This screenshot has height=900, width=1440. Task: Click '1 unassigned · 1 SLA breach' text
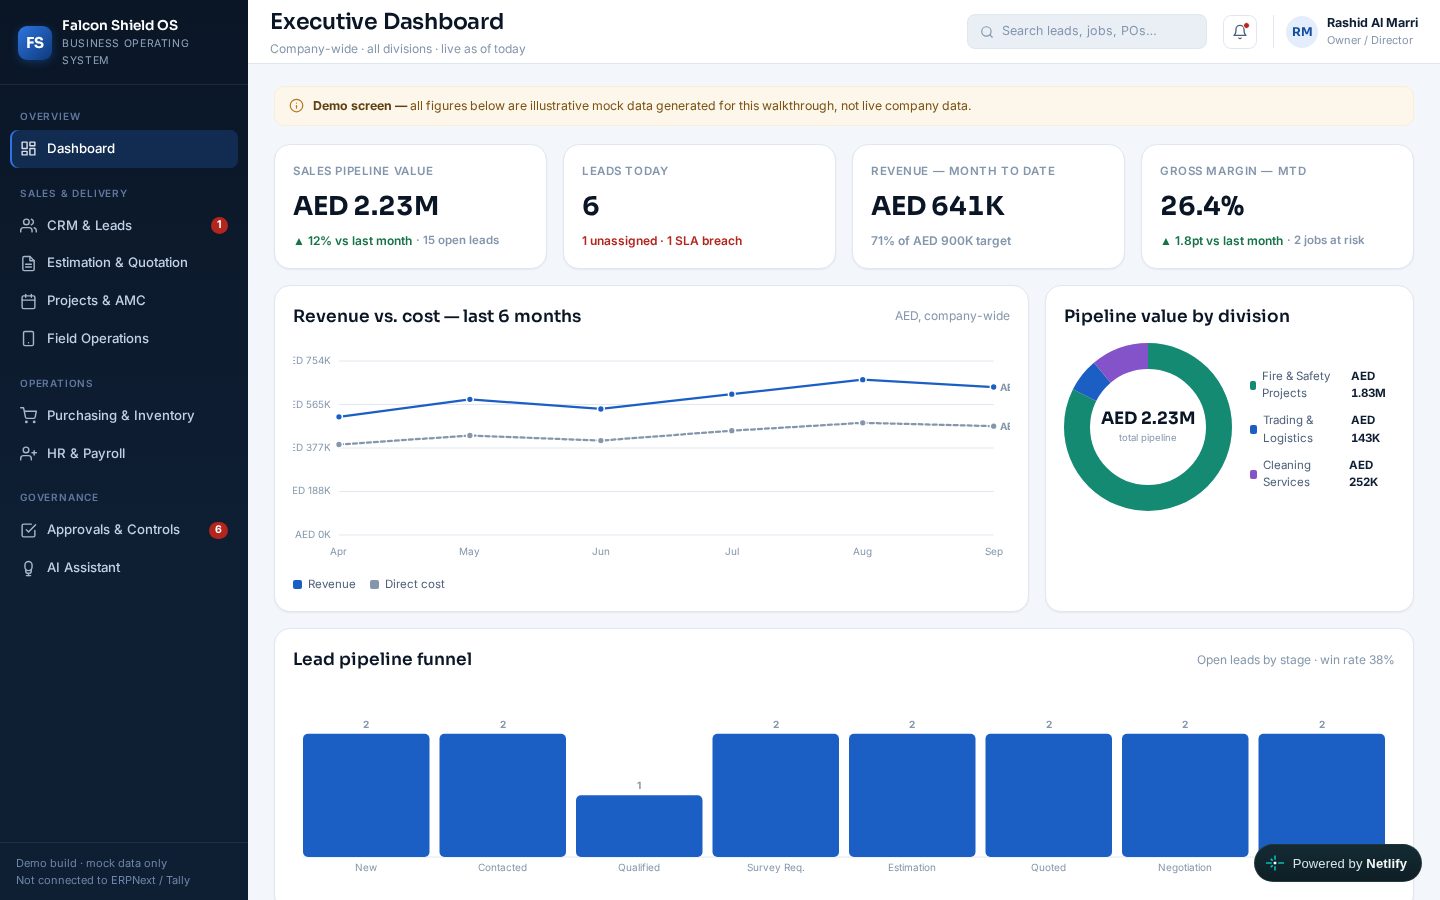pyautogui.click(x=662, y=241)
